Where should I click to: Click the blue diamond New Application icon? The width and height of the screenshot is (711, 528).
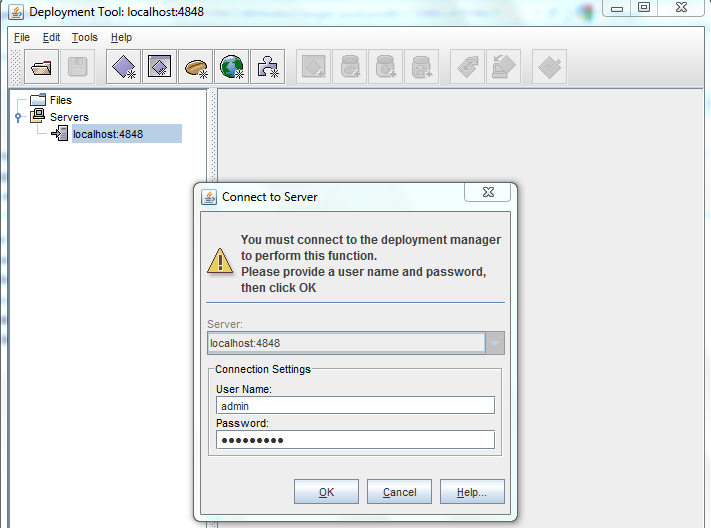[124, 67]
